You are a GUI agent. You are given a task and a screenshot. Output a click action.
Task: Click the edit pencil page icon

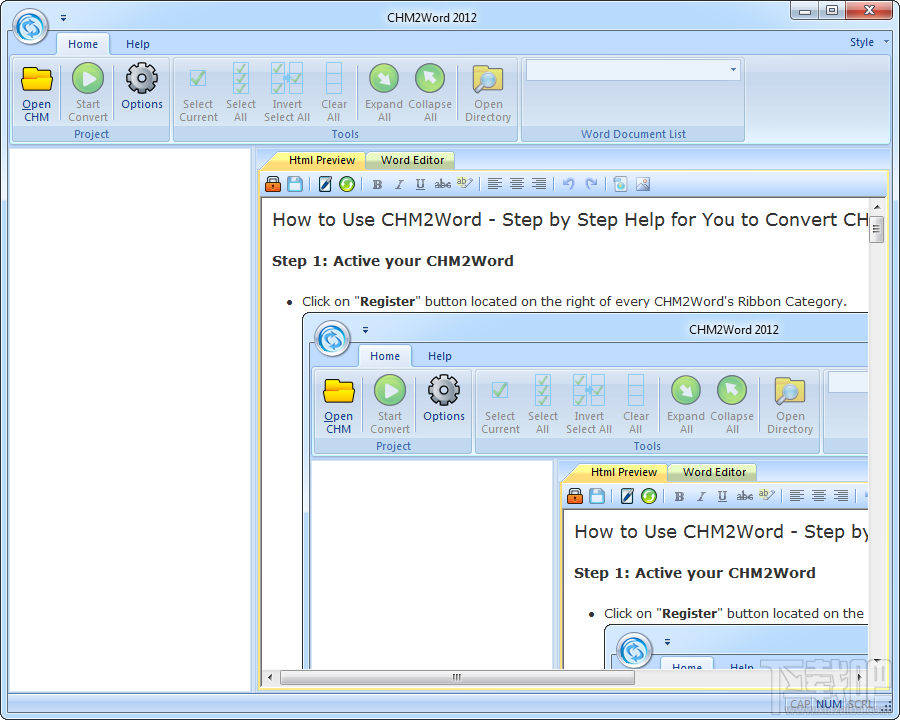325,184
